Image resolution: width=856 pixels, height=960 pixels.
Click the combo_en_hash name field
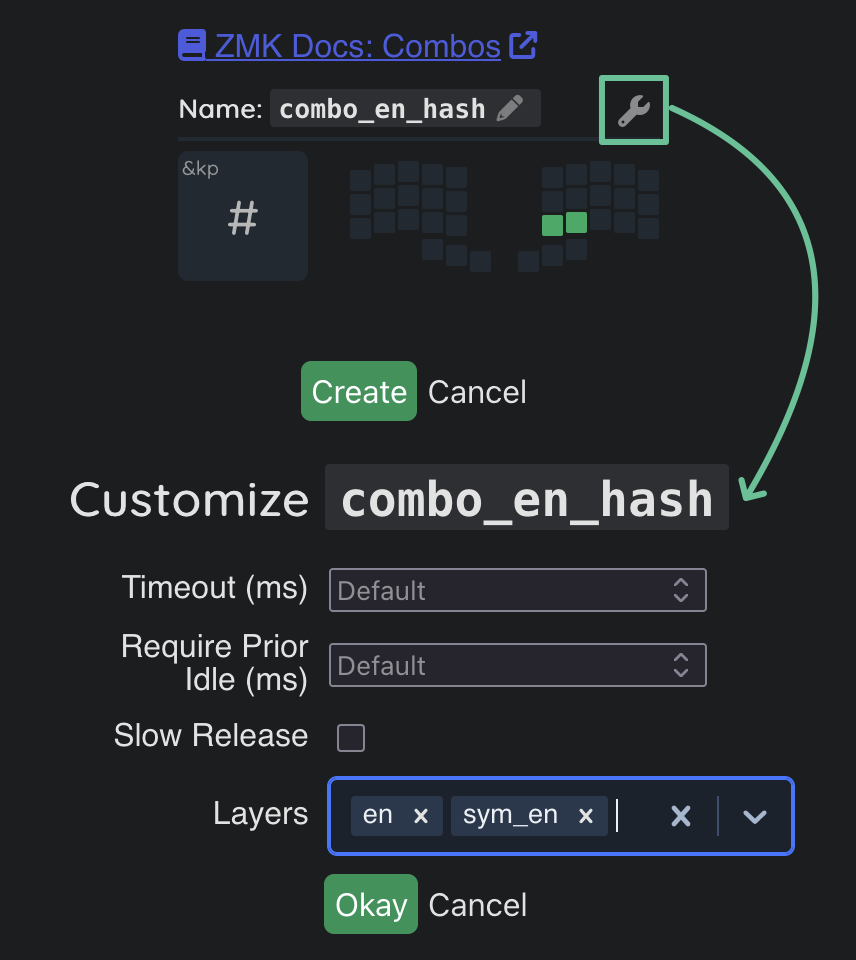[x=382, y=109]
